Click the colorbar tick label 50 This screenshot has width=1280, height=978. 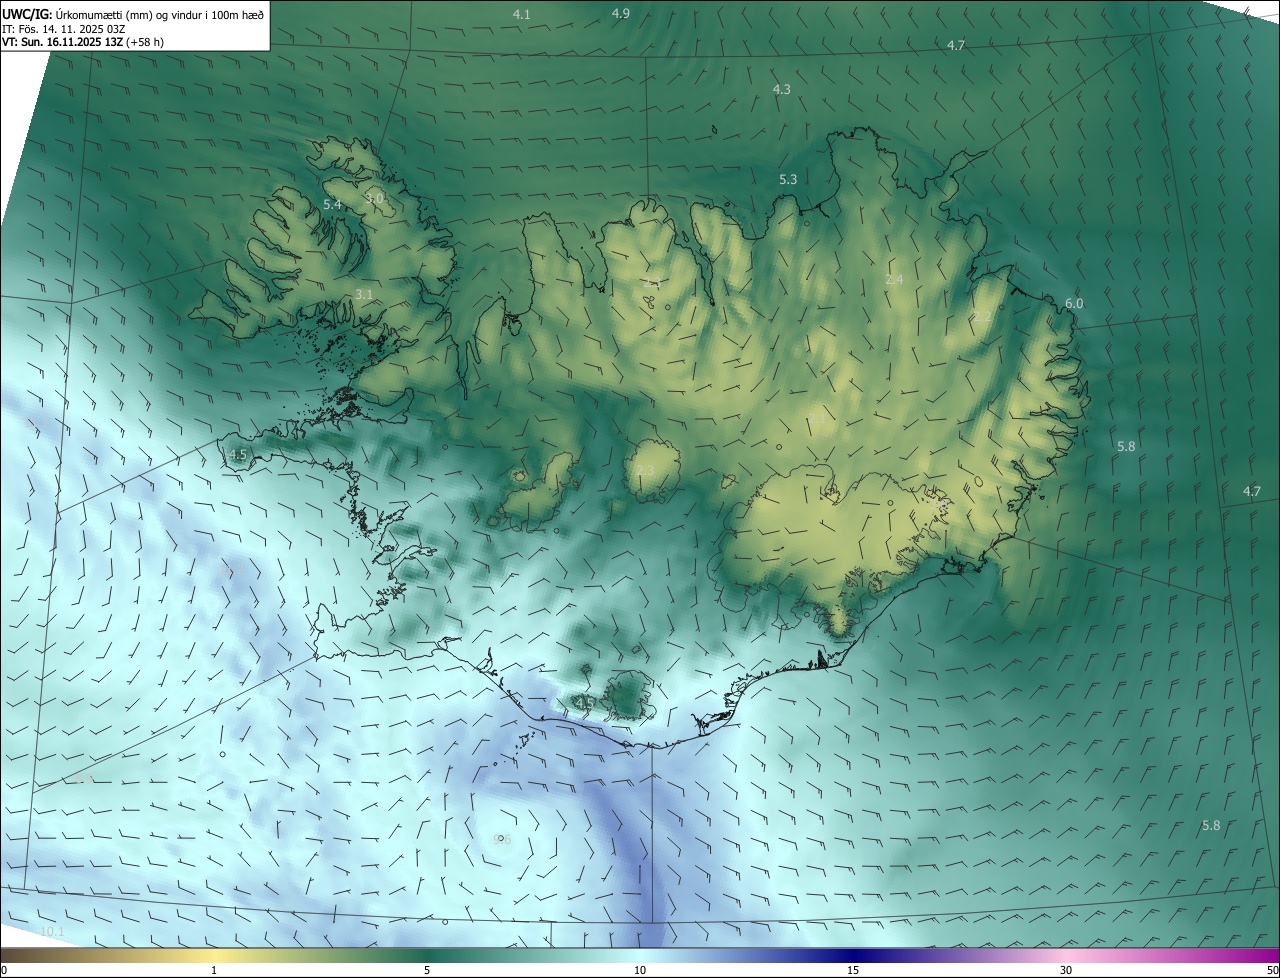tap(1272, 970)
